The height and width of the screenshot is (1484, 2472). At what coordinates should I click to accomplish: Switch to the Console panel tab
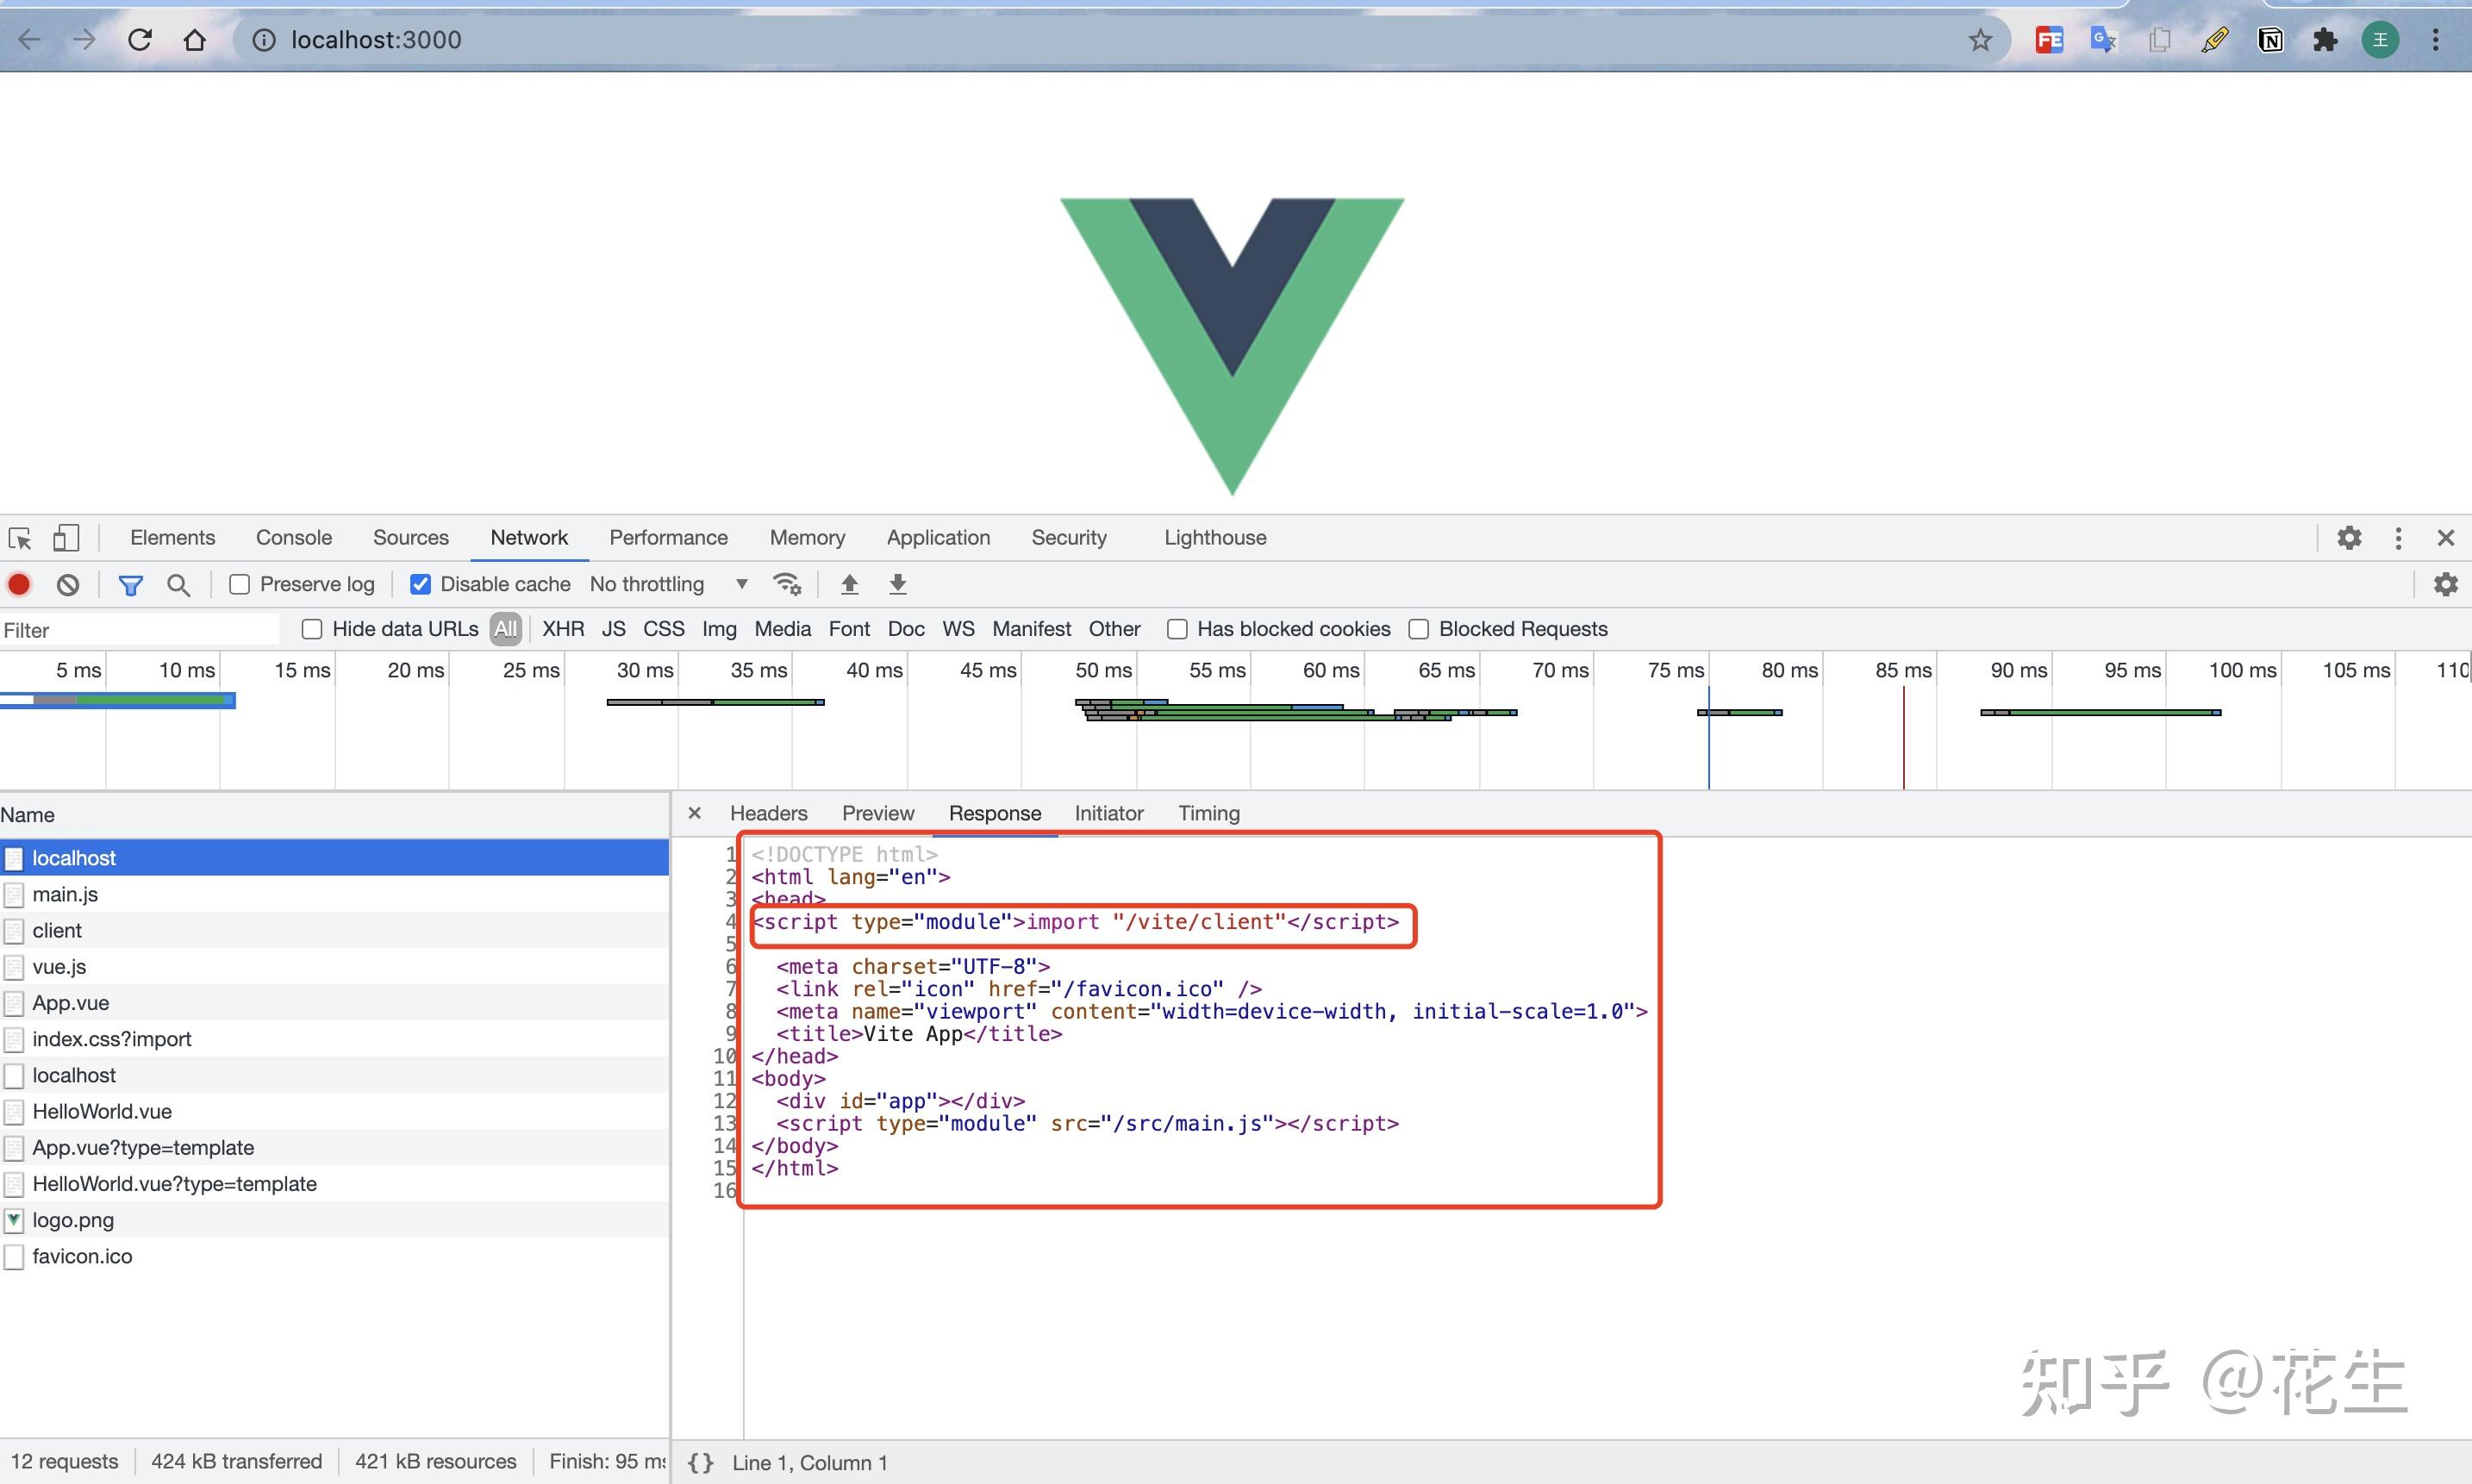pyautogui.click(x=293, y=538)
